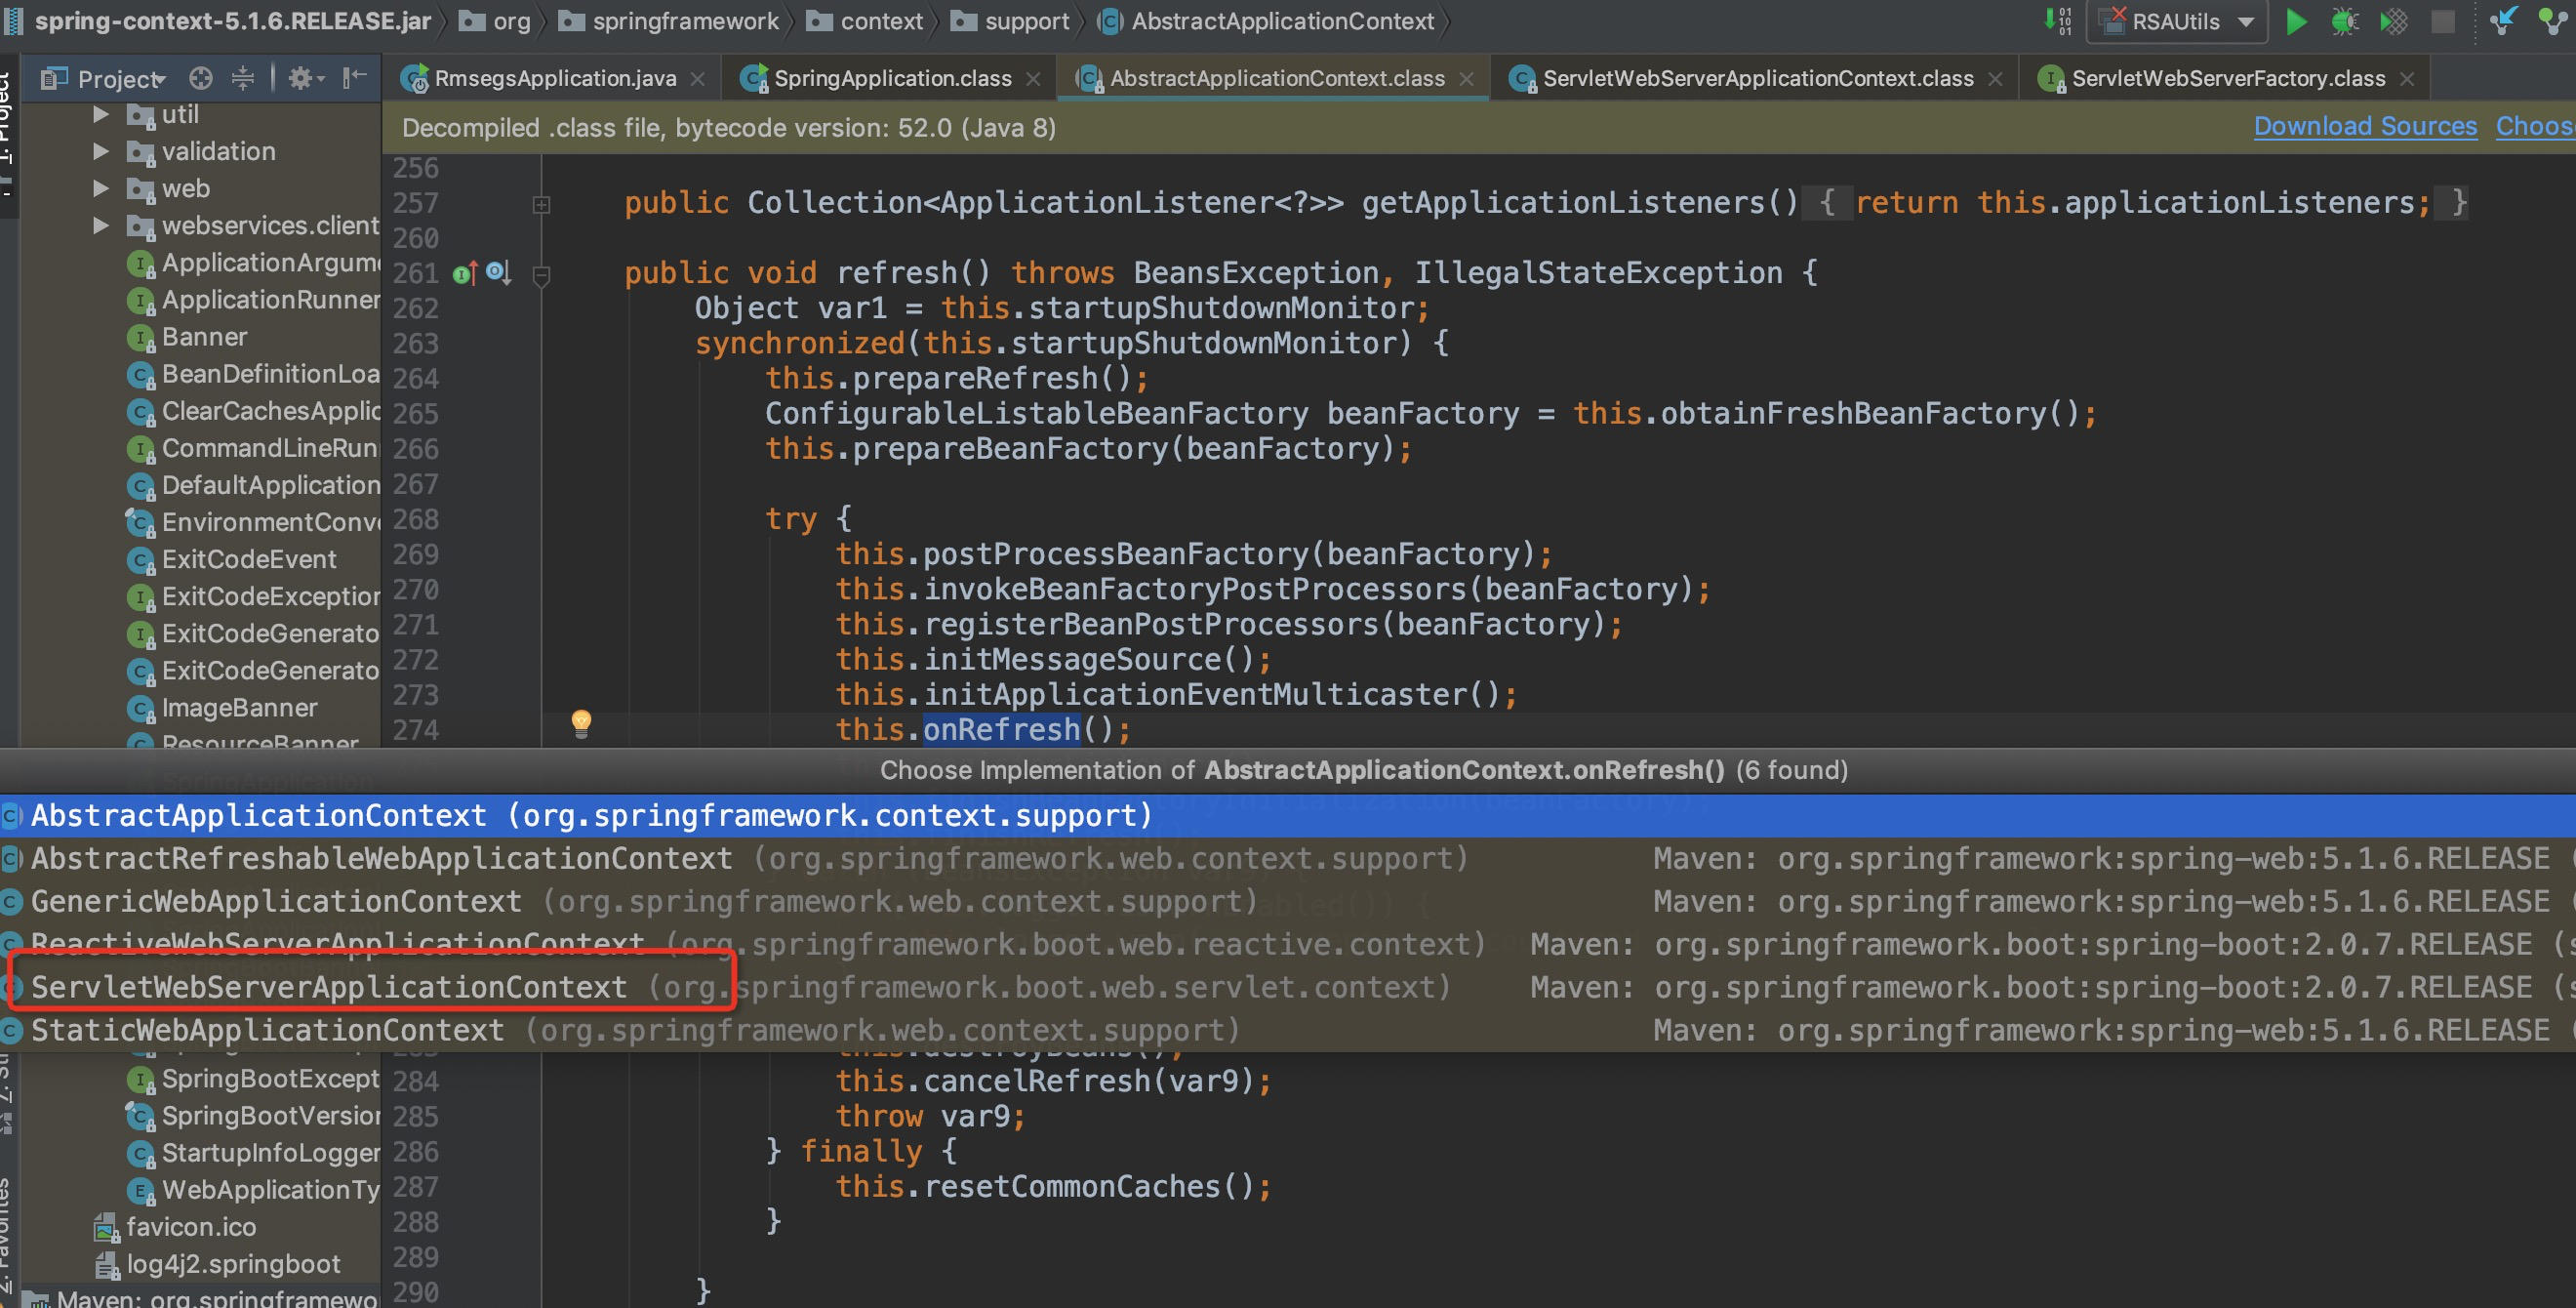Select ServletWebServerApplicationContext implementation in popup
The height and width of the screenshot is (1308, 2576).
tap(330, 987)
